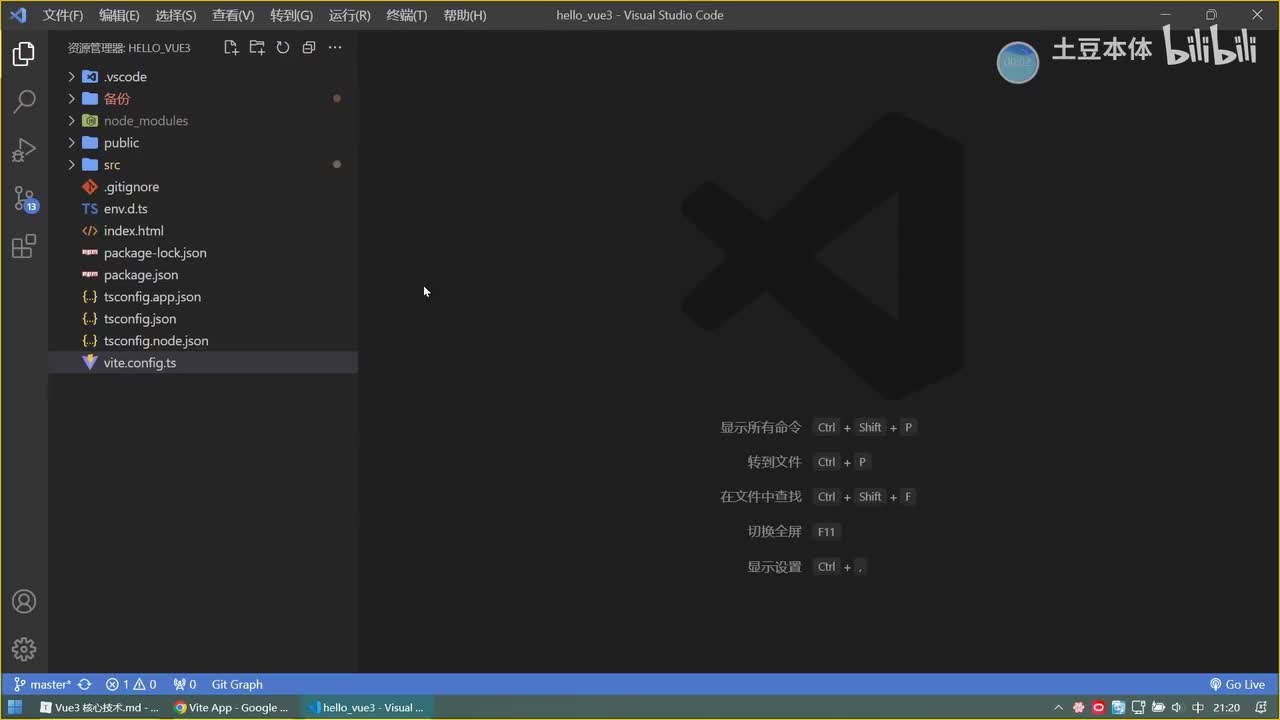Open the 转到(G) menu
Viewport: 1280px width, 720px height.
click(x=291, y=15)
